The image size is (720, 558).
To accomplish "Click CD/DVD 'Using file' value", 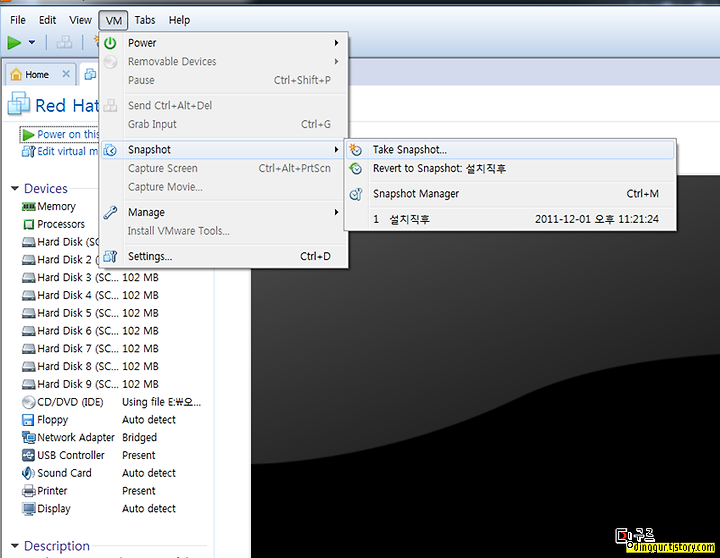I will click(161, 402).
